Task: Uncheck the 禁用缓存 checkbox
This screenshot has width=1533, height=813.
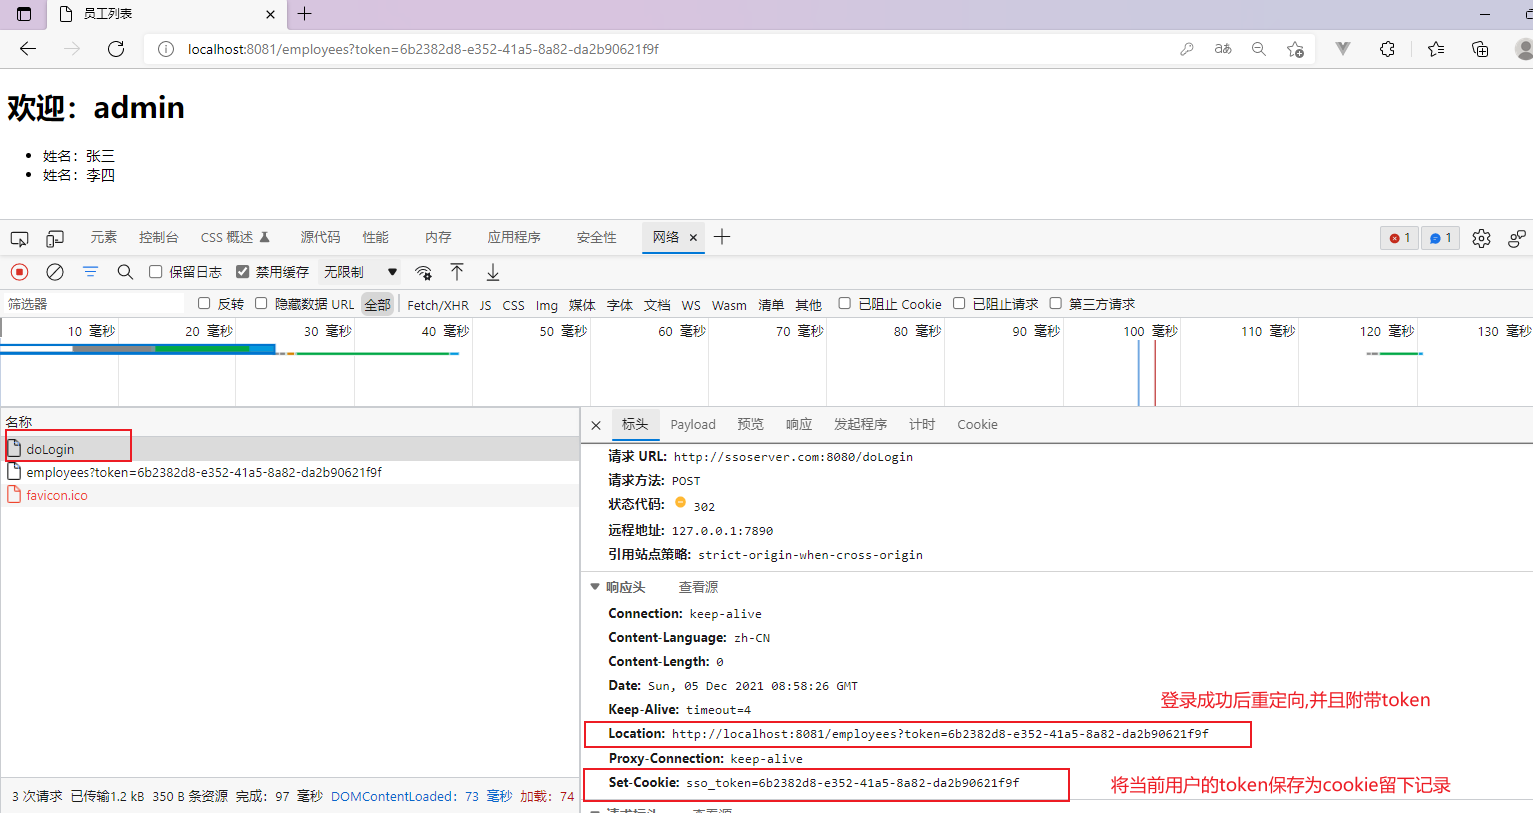Action: (x=242, y=272)
